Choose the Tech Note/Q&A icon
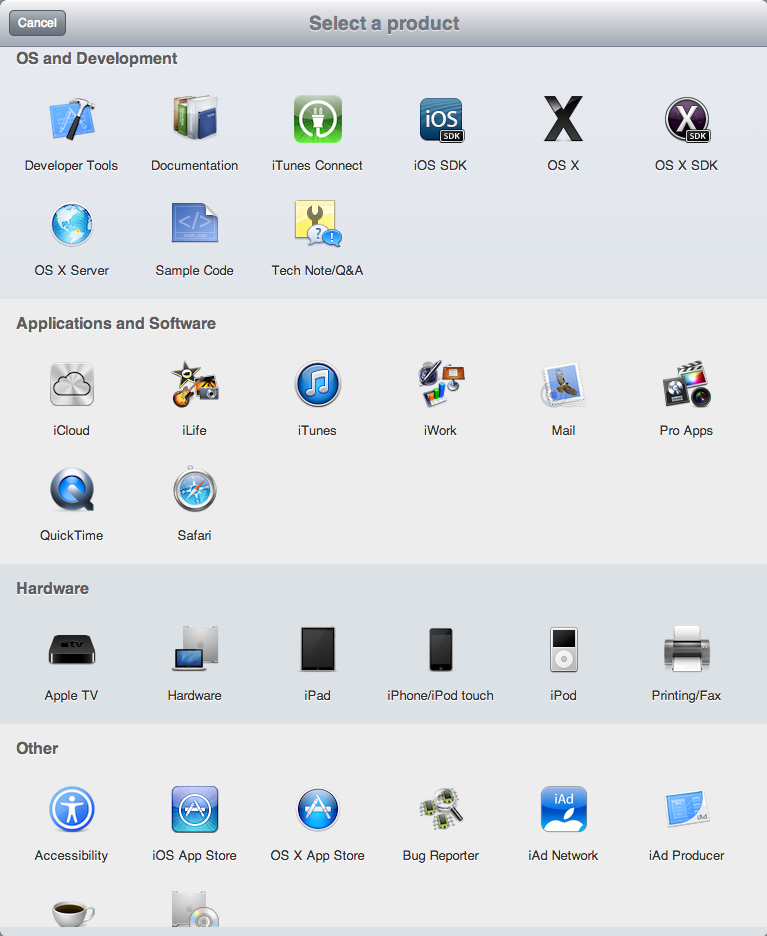The height and width of the screenshot is (936, 767). 318,223
